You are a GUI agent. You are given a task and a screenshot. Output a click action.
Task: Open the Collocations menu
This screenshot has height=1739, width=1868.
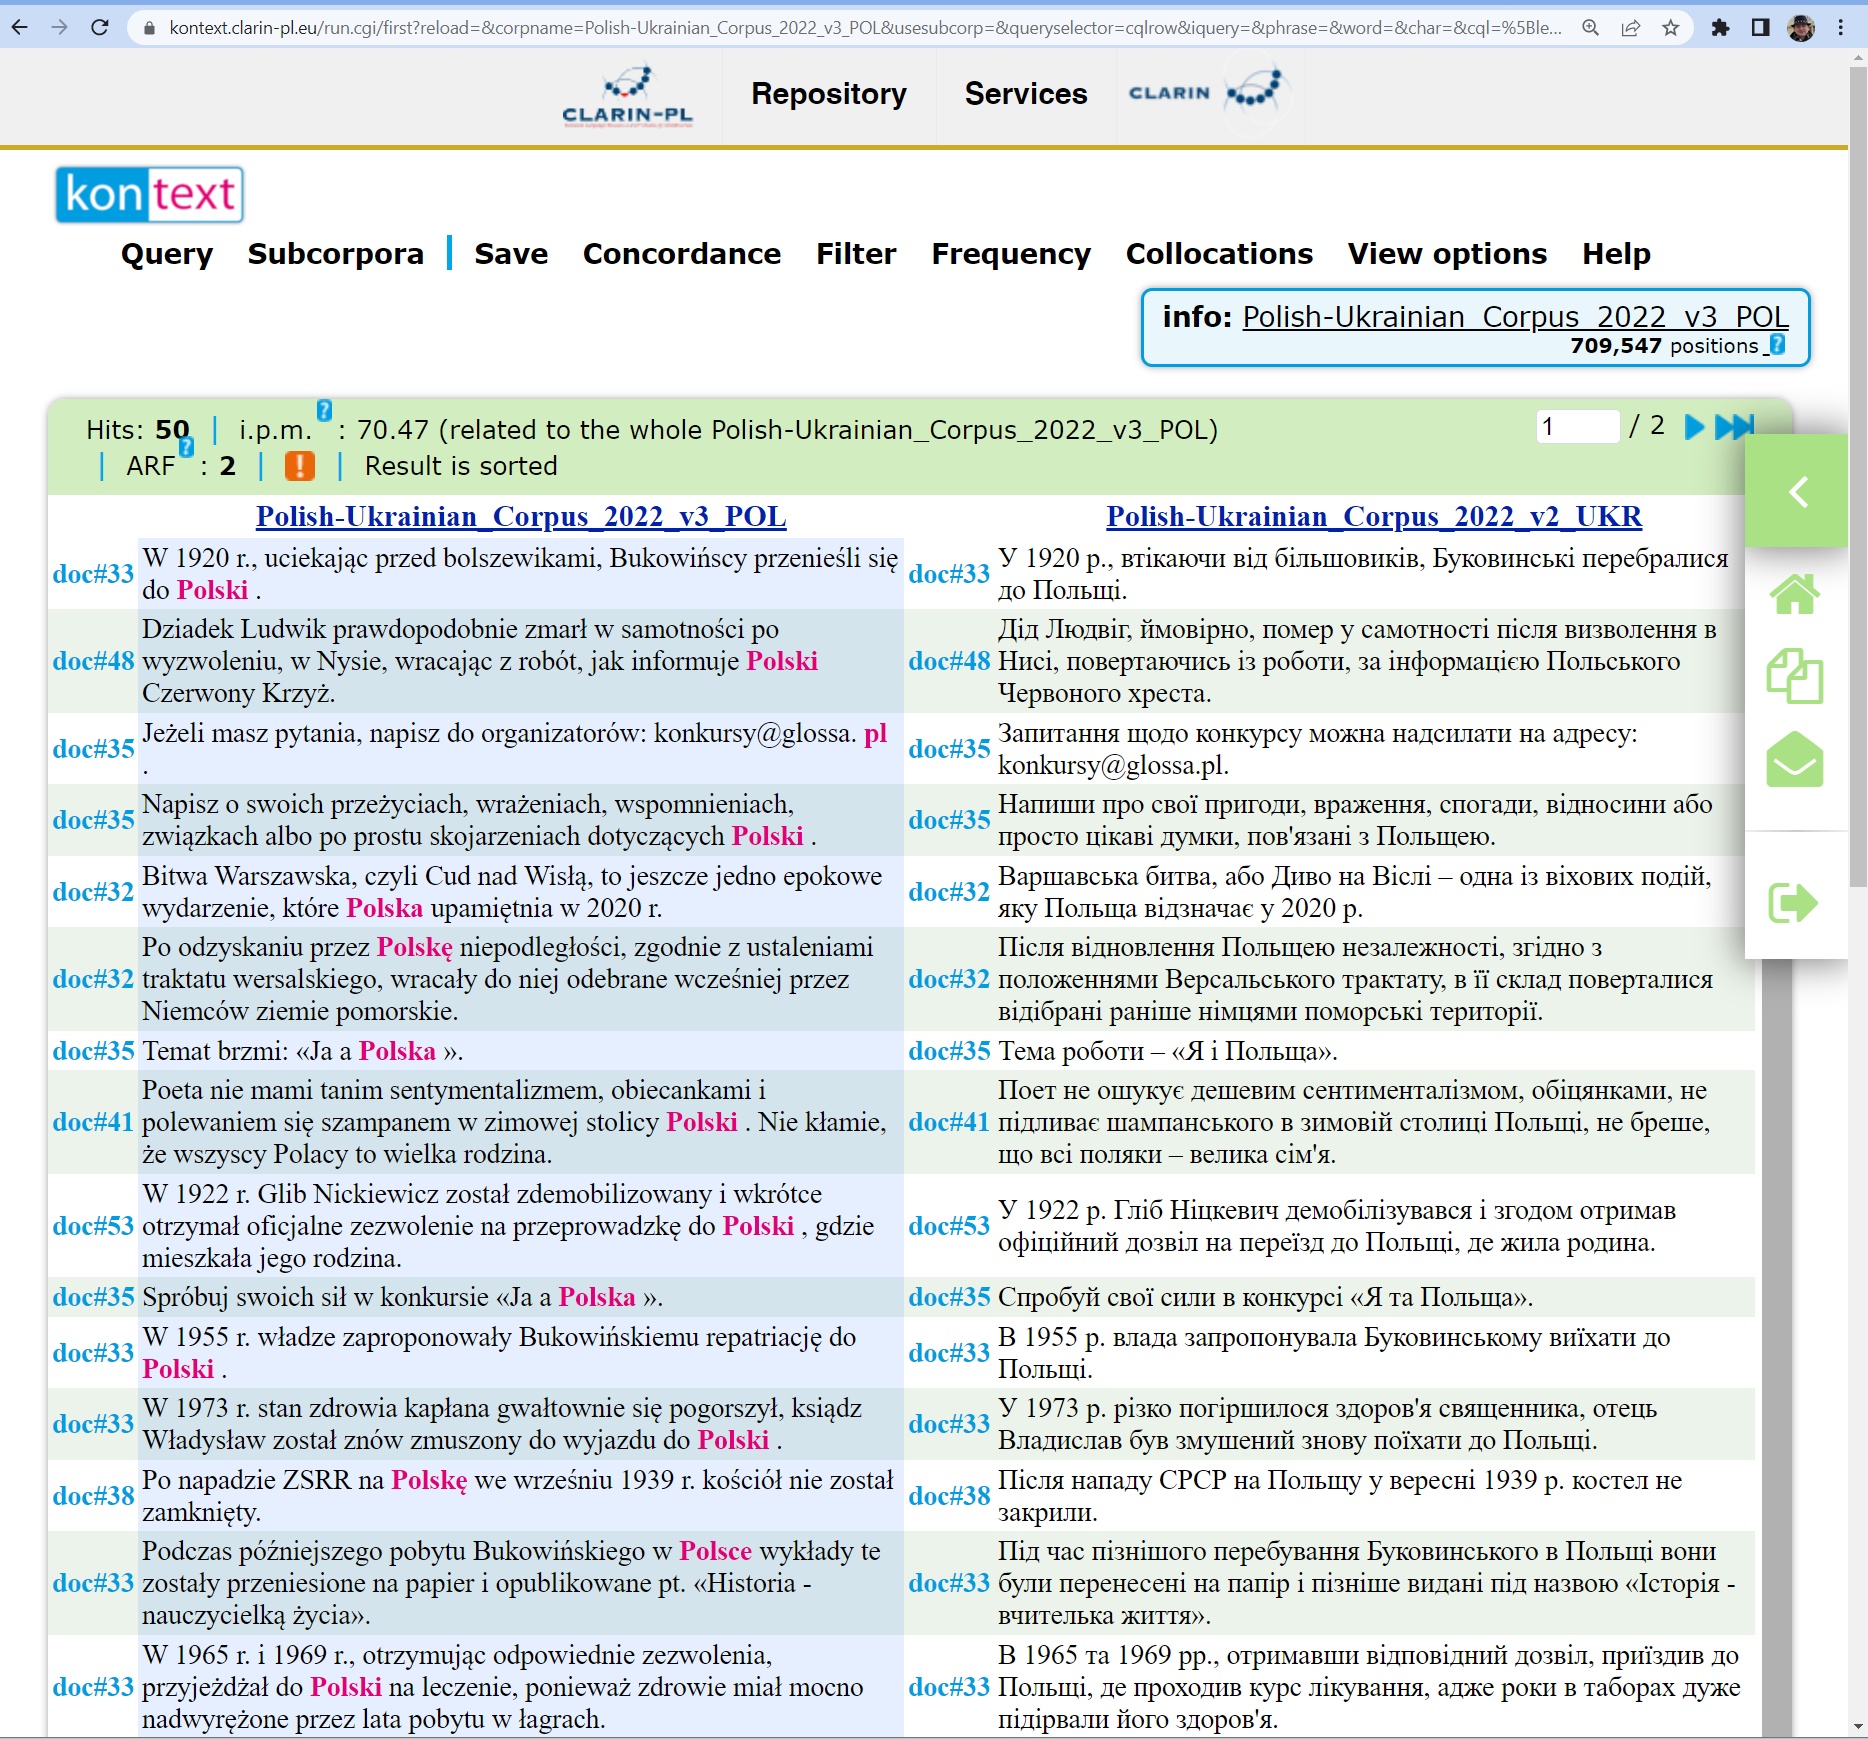click(x=1219, y=254)
